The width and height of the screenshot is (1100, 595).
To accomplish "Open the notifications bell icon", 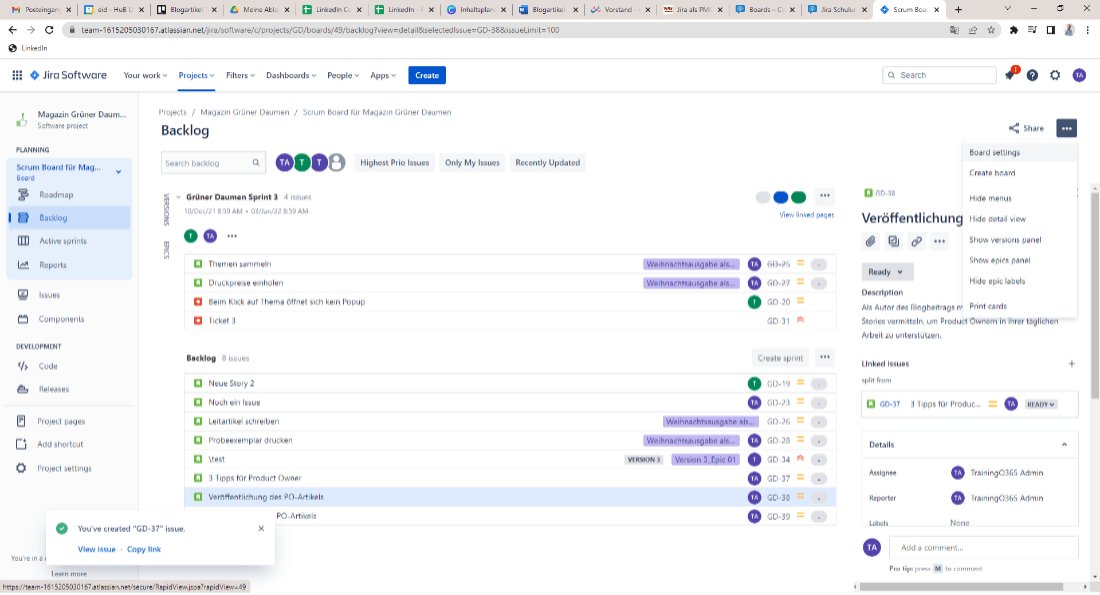I will coord(1010,75).
